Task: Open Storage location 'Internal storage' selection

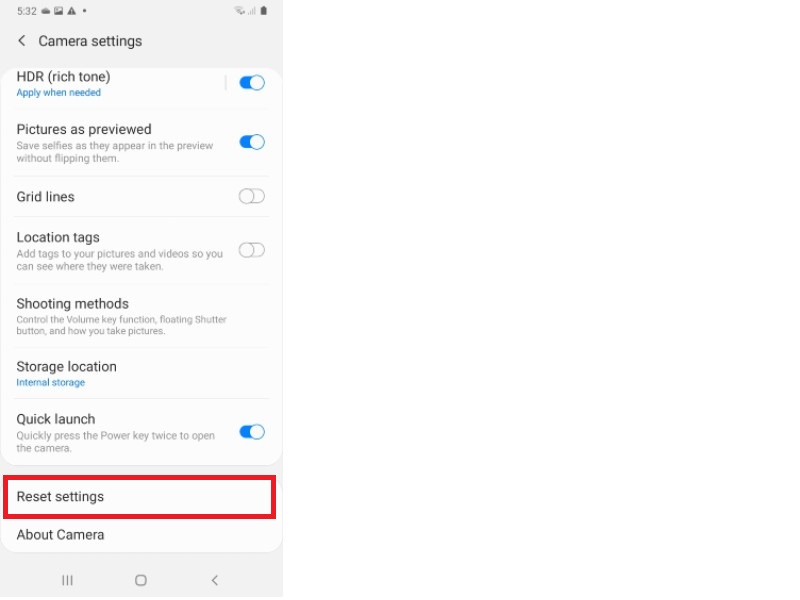Action: click(x=51, y=382)
